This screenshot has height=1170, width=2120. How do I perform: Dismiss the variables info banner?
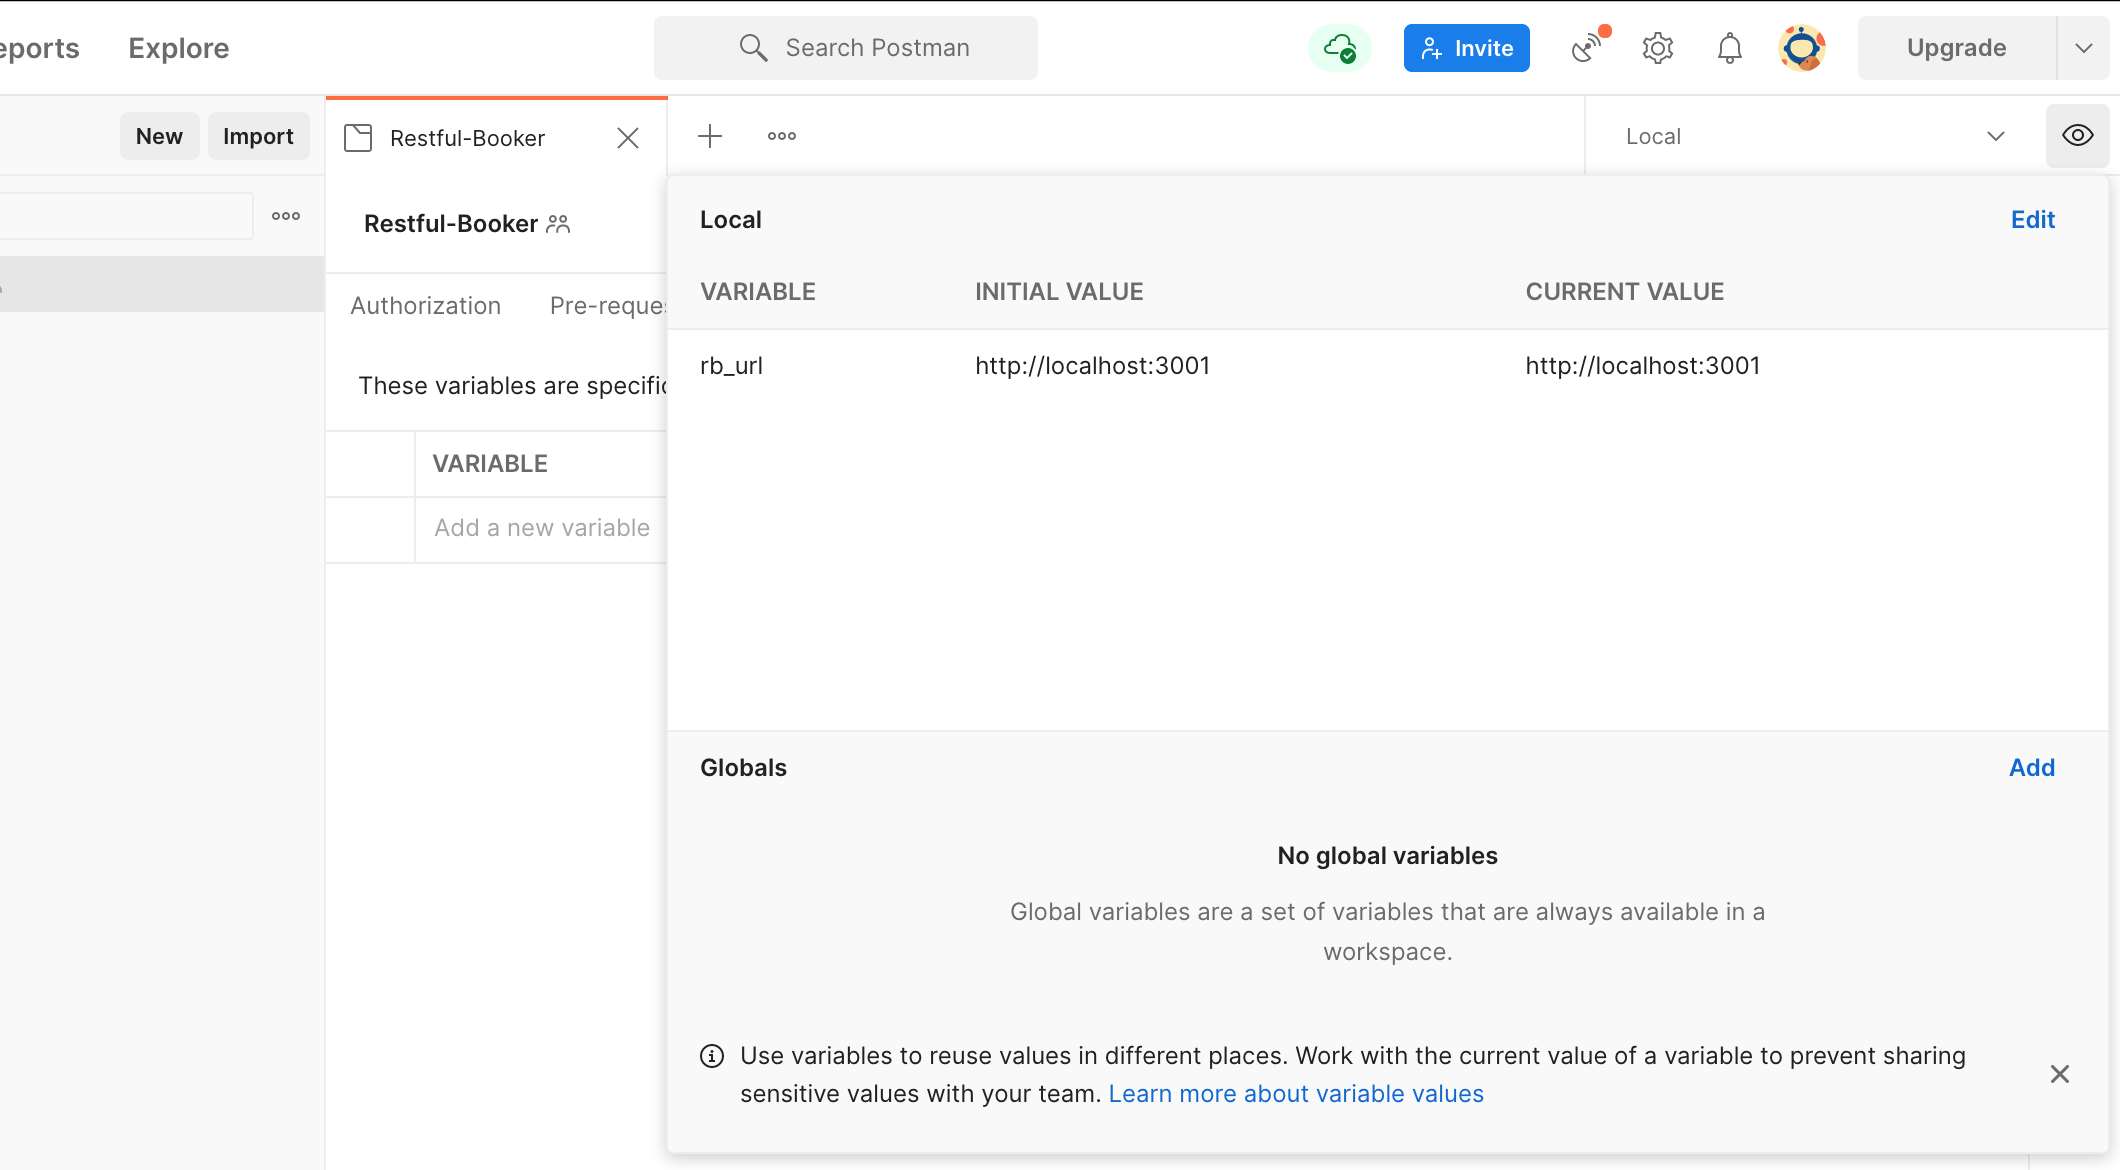[2060, 1074]
